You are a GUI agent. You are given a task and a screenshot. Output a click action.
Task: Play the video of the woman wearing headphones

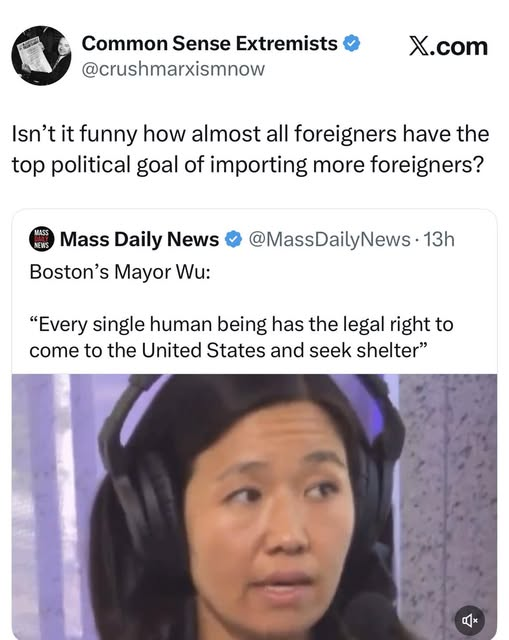(x=254, y=507)
